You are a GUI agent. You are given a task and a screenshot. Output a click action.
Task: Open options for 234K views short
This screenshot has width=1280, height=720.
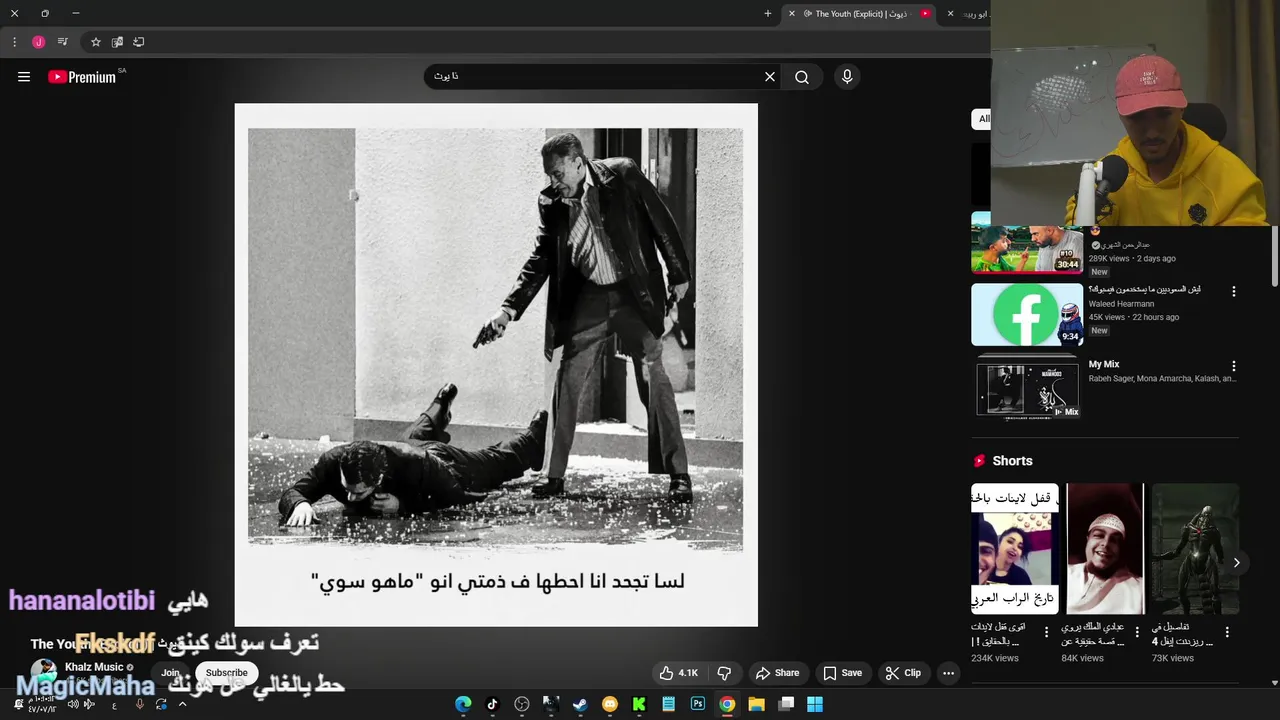[1046, 632]
